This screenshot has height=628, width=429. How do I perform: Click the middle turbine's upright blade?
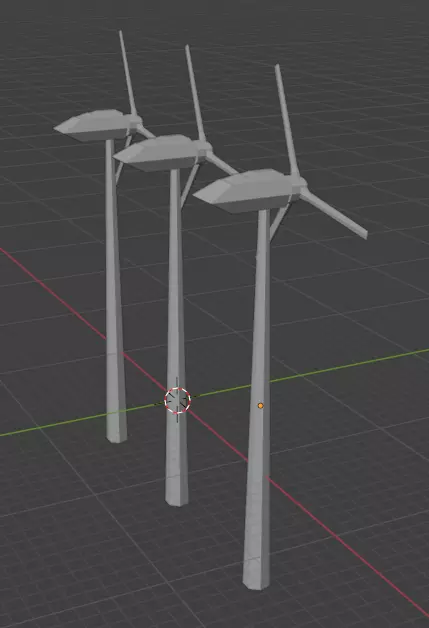click(195, 93)
